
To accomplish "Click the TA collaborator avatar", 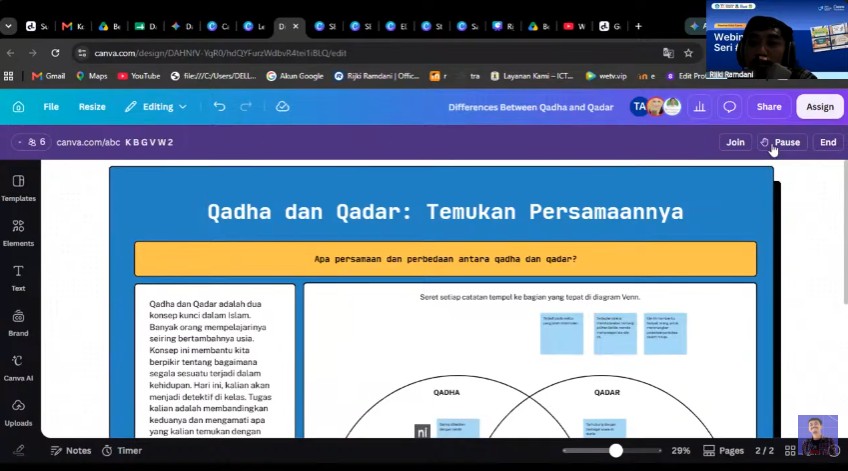I will click(x=639, y=107).
